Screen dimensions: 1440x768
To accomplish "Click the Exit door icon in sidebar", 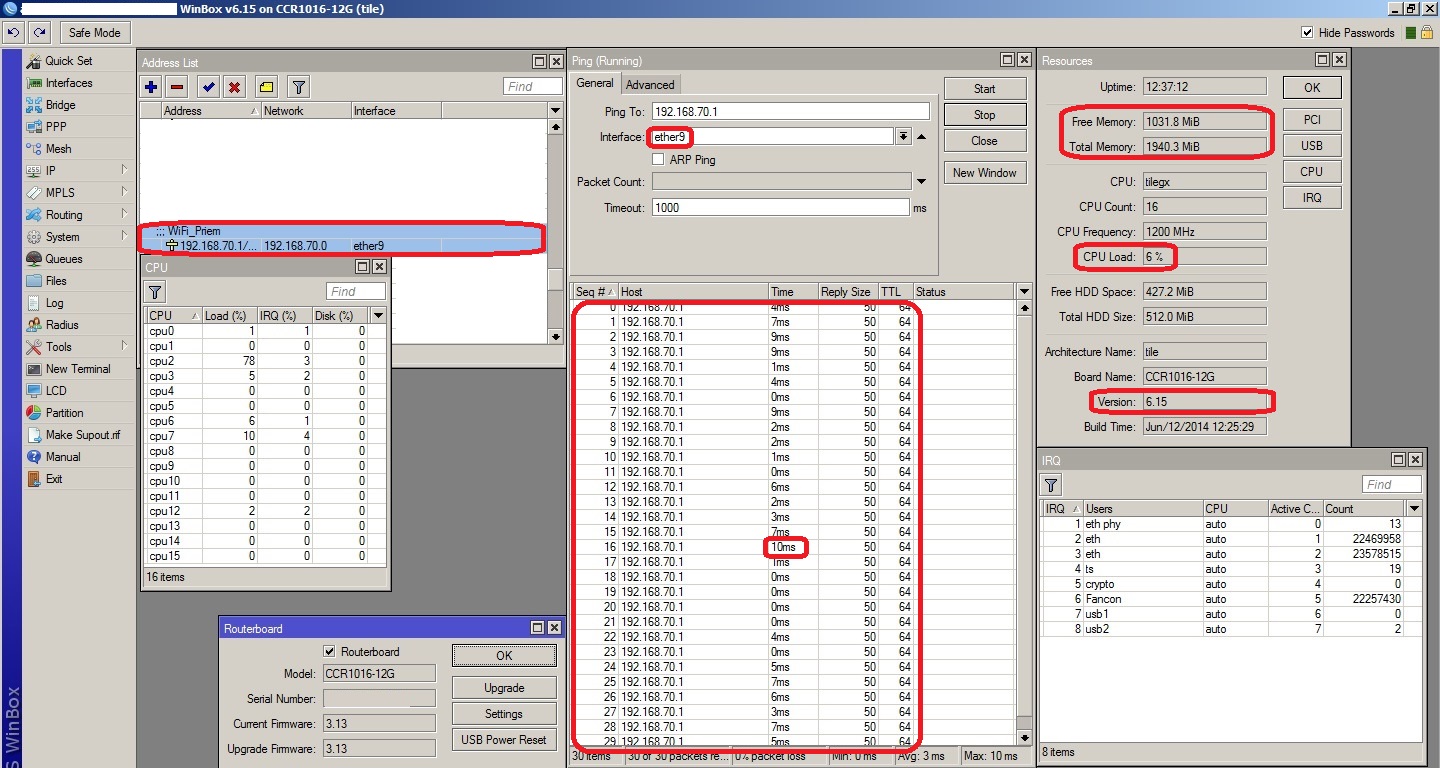I will [34, 479].
